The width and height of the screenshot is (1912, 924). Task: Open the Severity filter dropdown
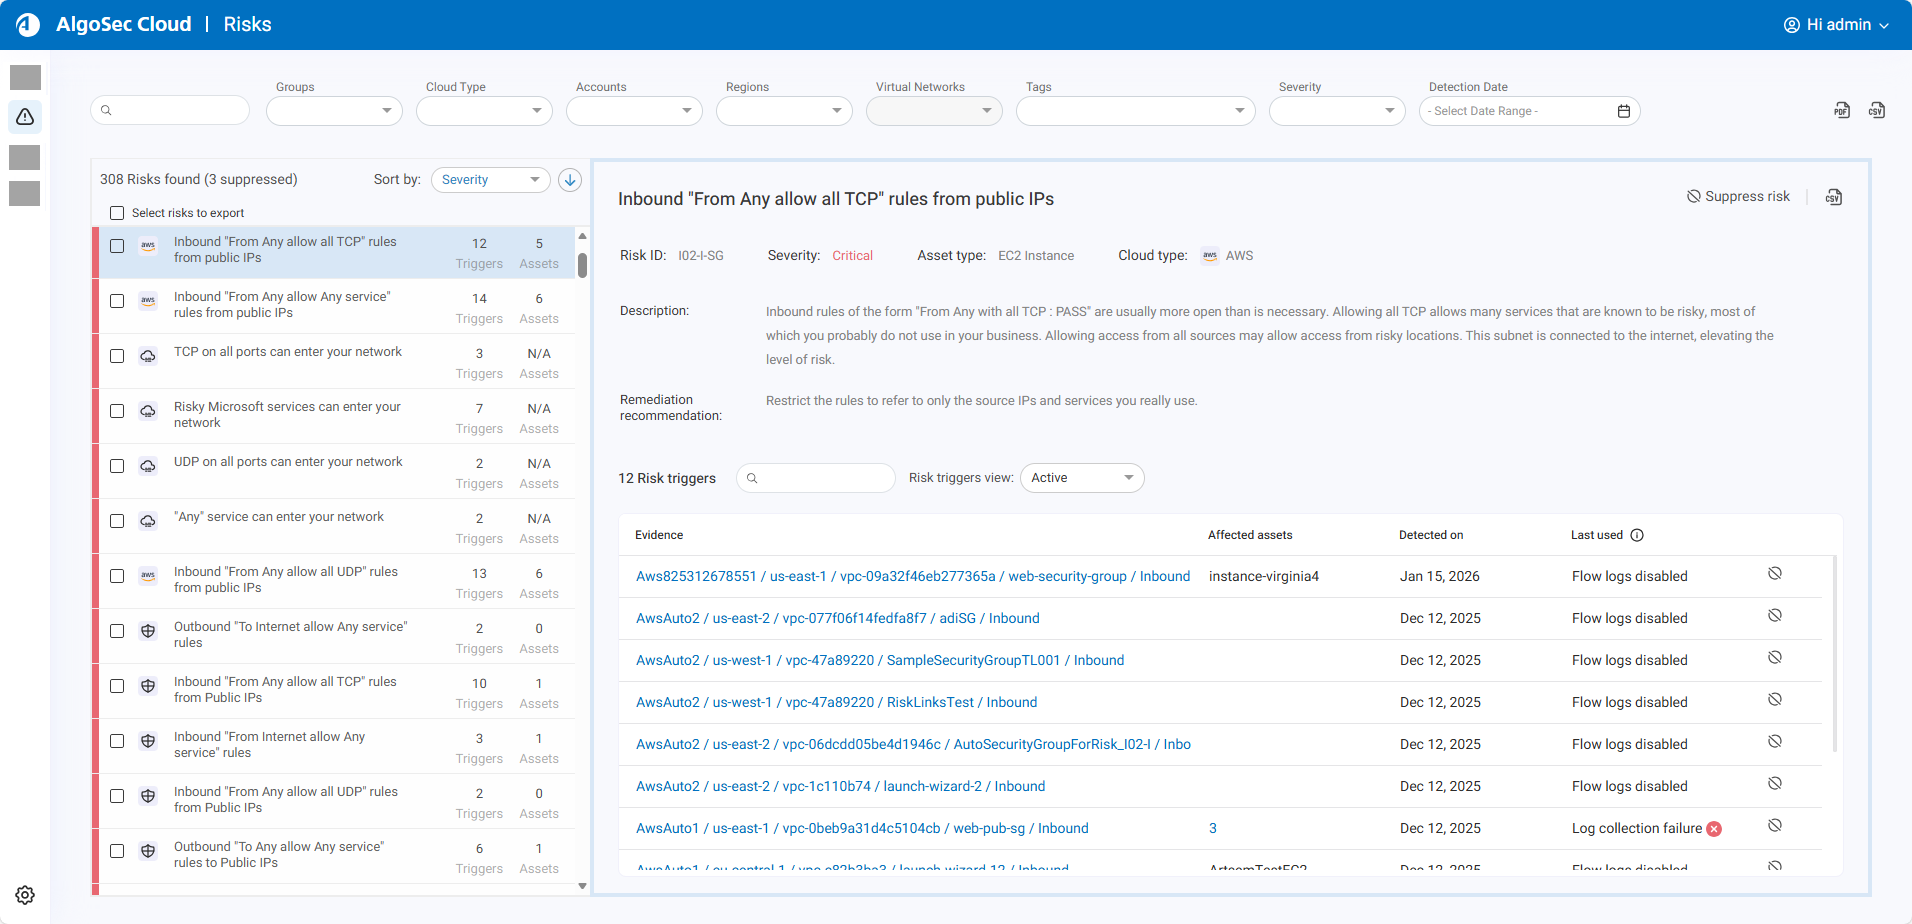click(x=1336, y=111)
